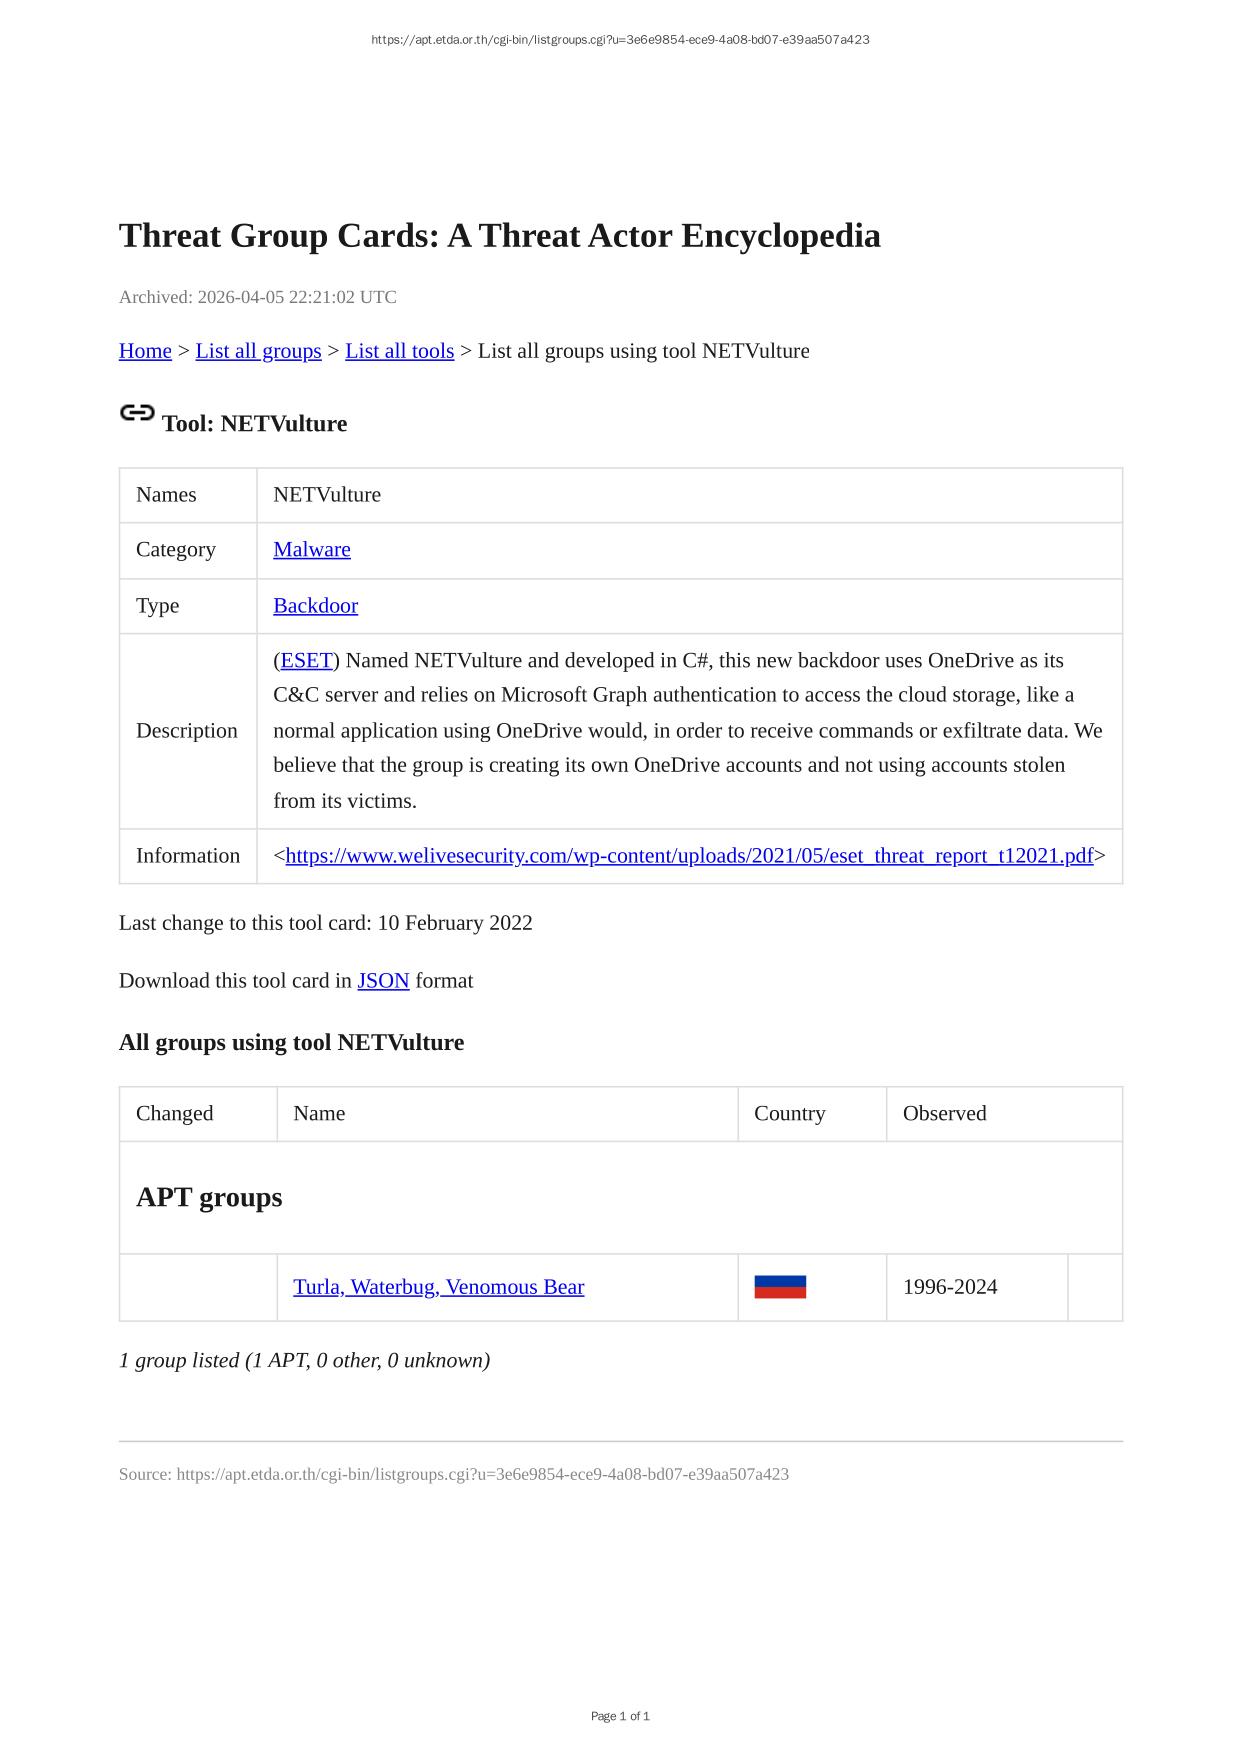
Task: Open the Malware category link
Action: (312, 550)
